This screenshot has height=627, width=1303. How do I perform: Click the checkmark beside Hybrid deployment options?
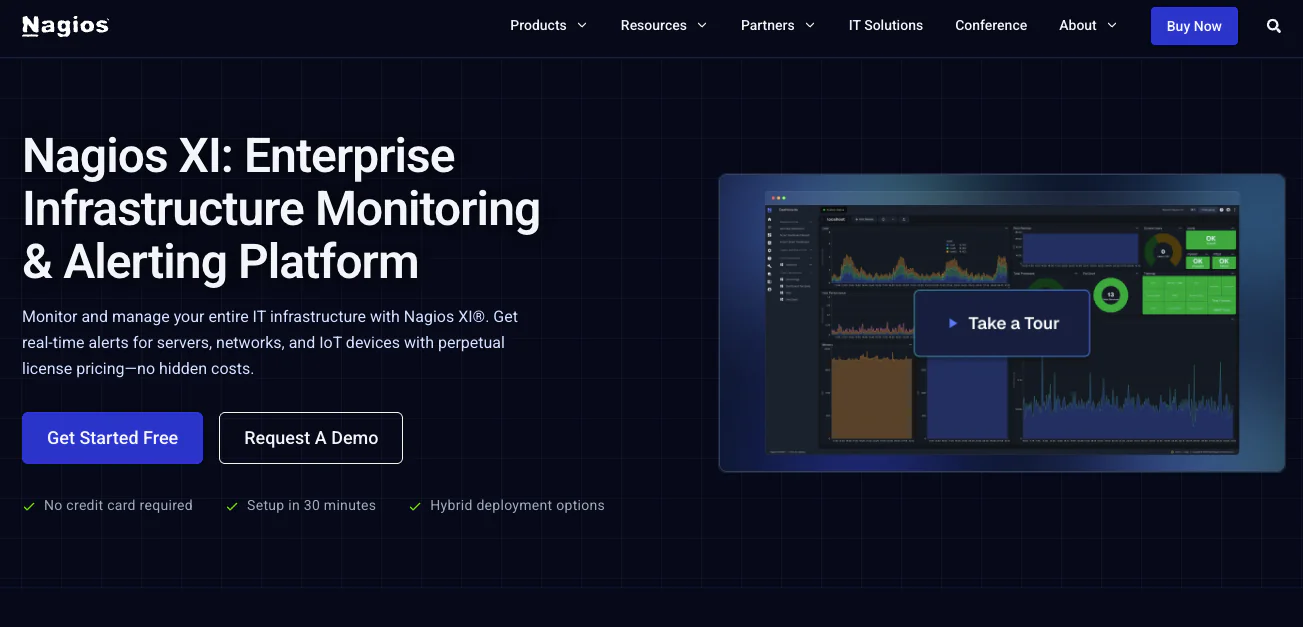pyautogui.click(x=415, y=507)
